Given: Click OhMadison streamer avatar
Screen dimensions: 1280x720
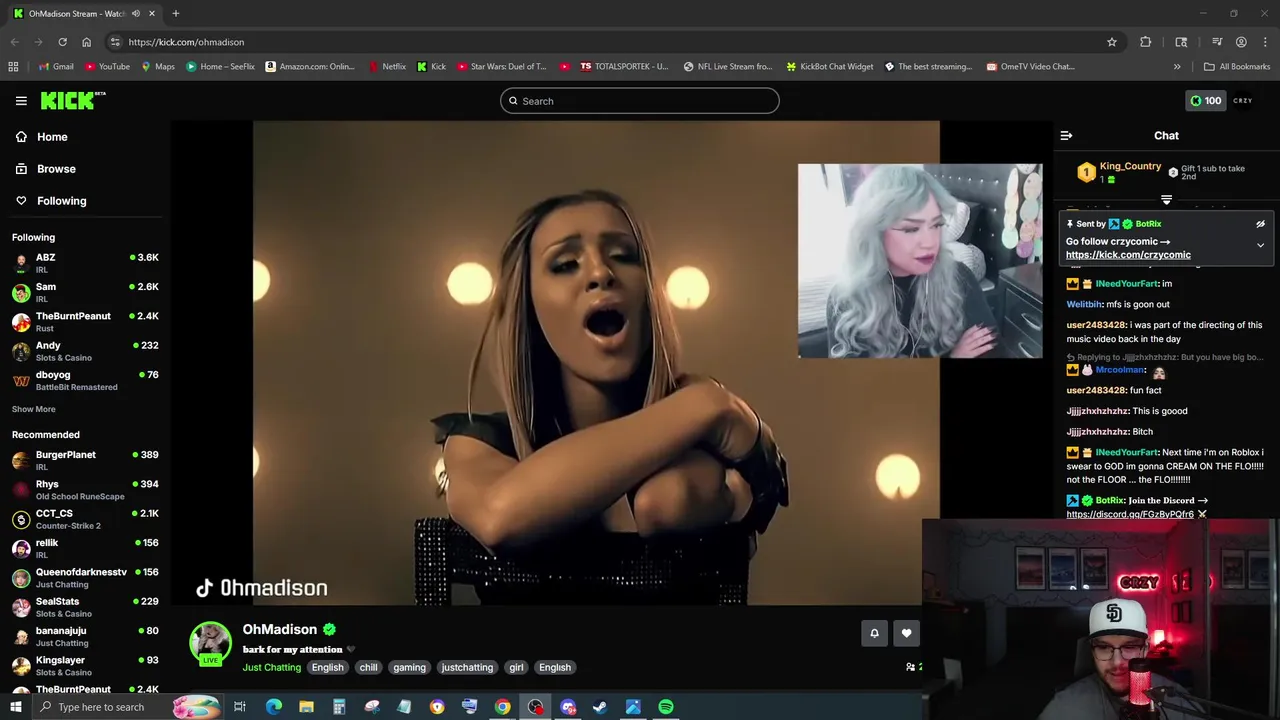Looking at the screenshot, I should pos(210,643).
